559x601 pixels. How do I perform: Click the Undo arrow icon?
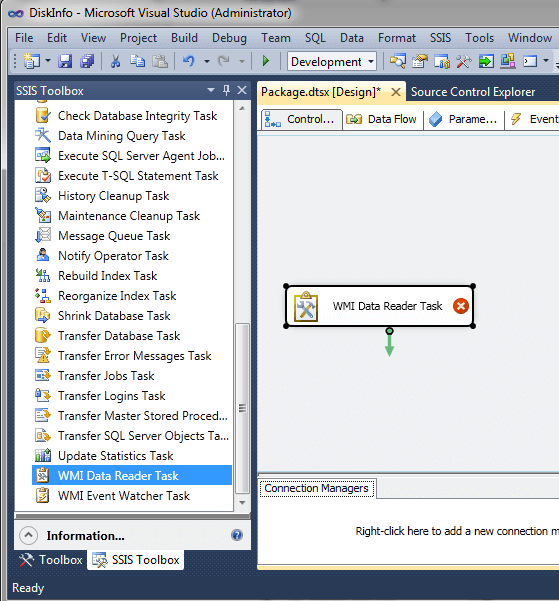(x=188, y=61)
